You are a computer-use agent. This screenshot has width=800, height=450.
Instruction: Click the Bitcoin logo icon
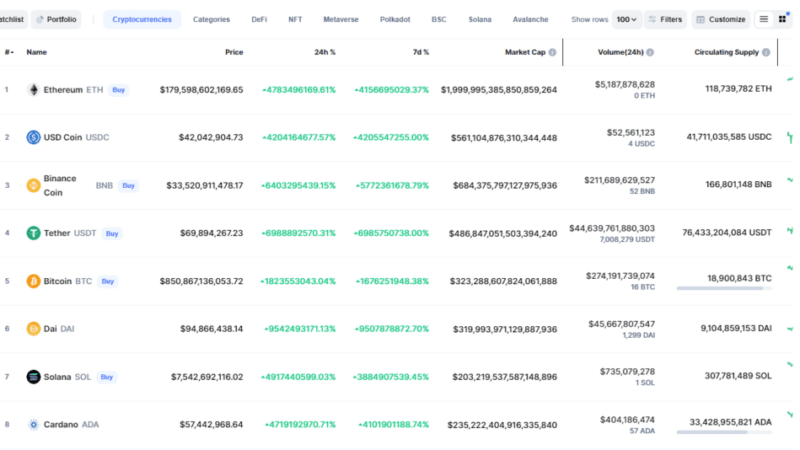pos(33,281)
